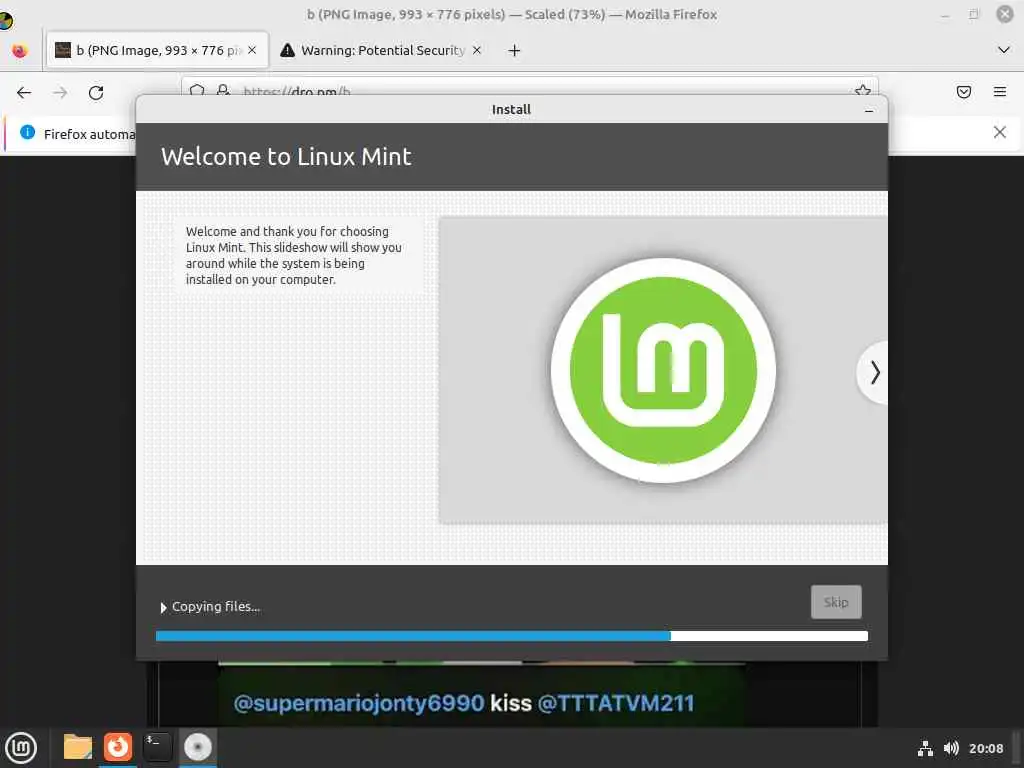Expand the list all tabs dropdown
This screenshot has height=768, width=1024.
(1004, 50)
